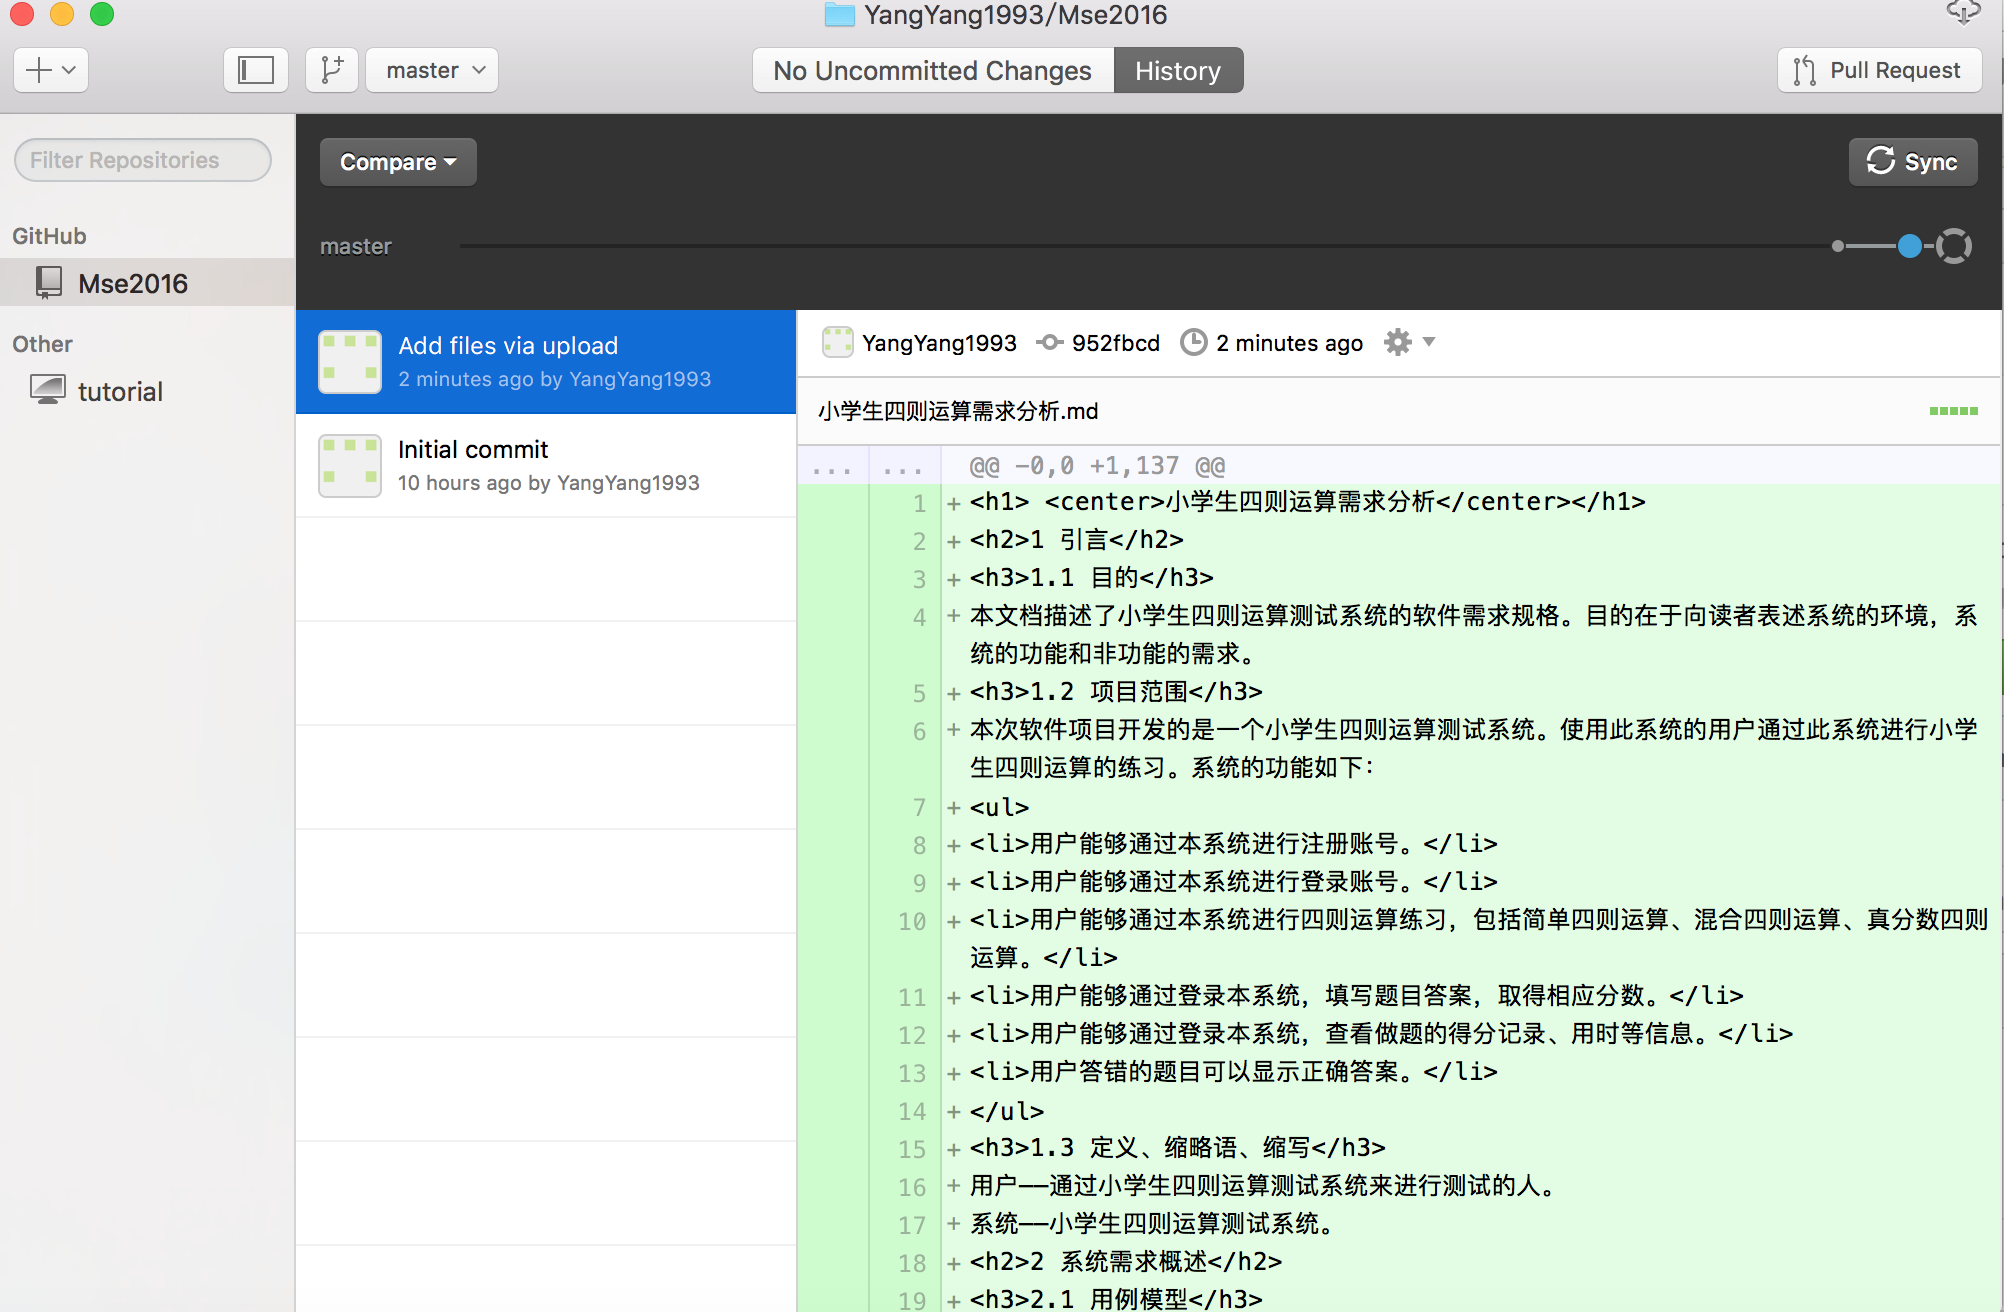This screenshot has height=1312, width=2004.
Task: Click the Other section header in sidebar
Action: coord(42,344)
